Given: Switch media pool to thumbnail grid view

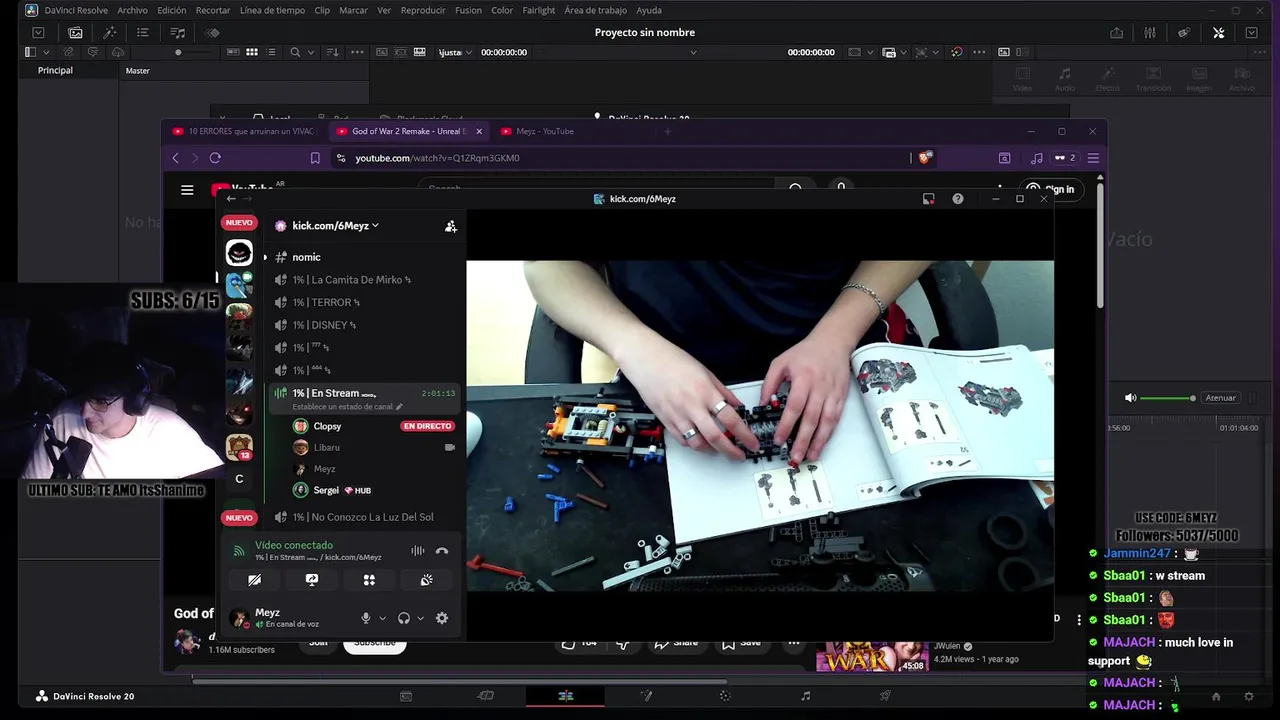Looking at the screenshot, I should tap(252, 52).
